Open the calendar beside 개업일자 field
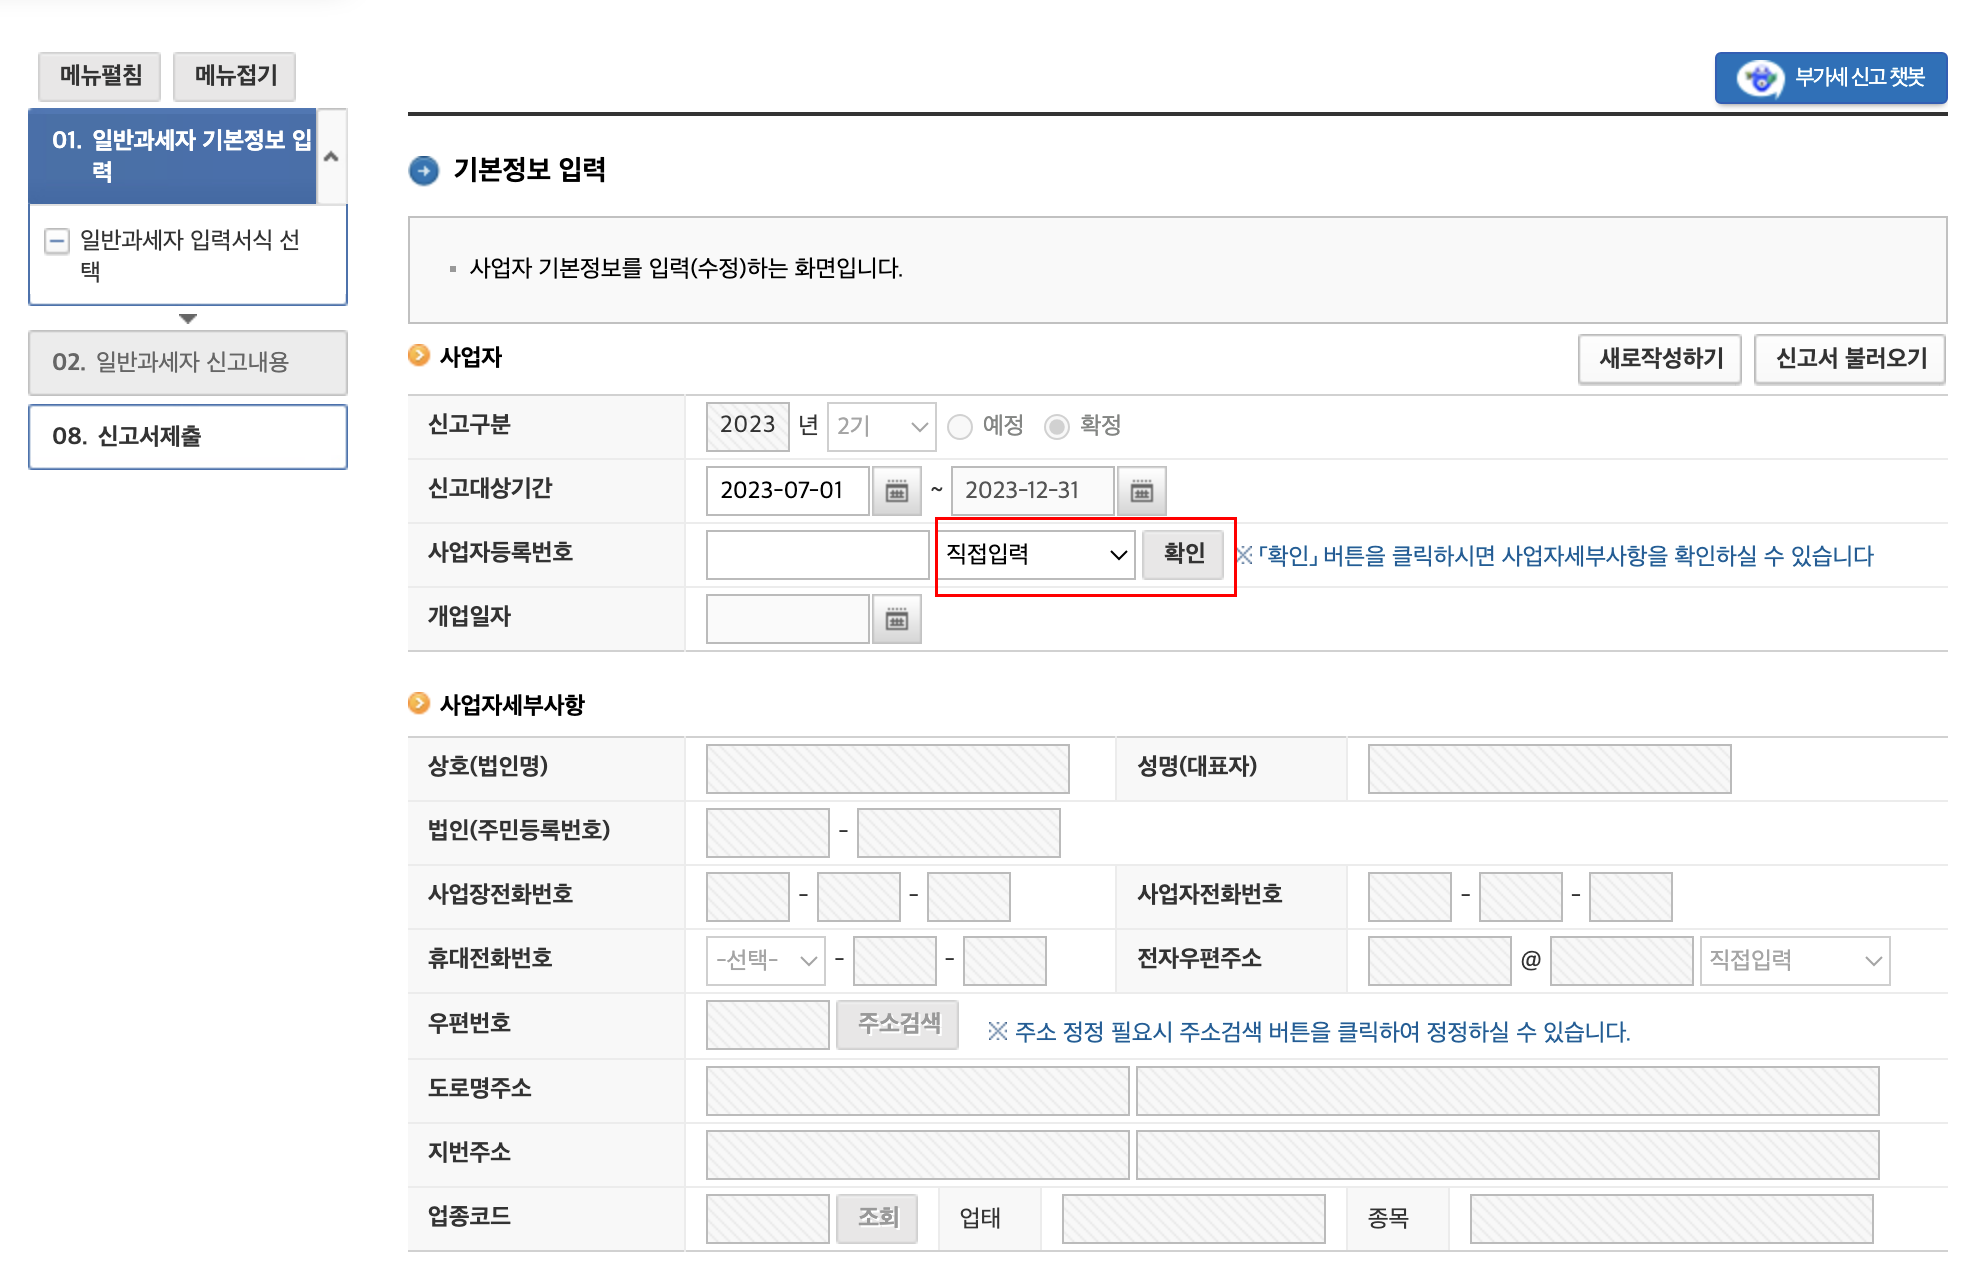1982x1286 pixels. coord(897,618)
